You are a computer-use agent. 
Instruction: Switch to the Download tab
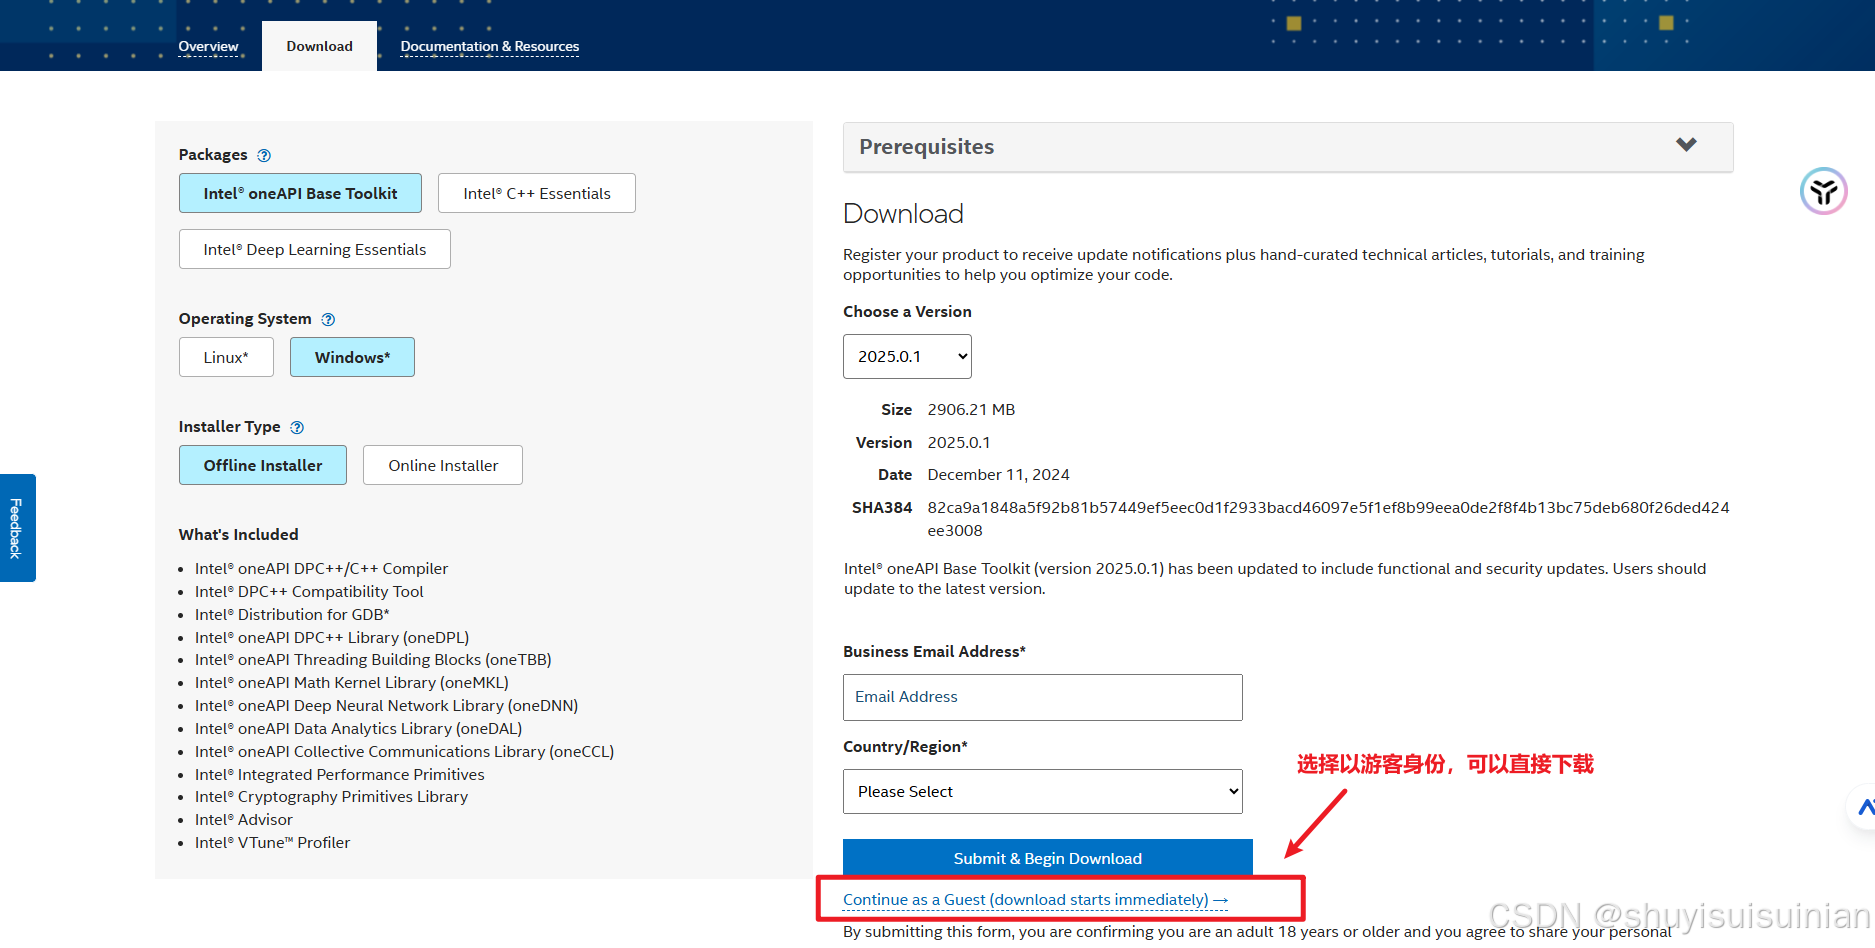tap(320, 46)
